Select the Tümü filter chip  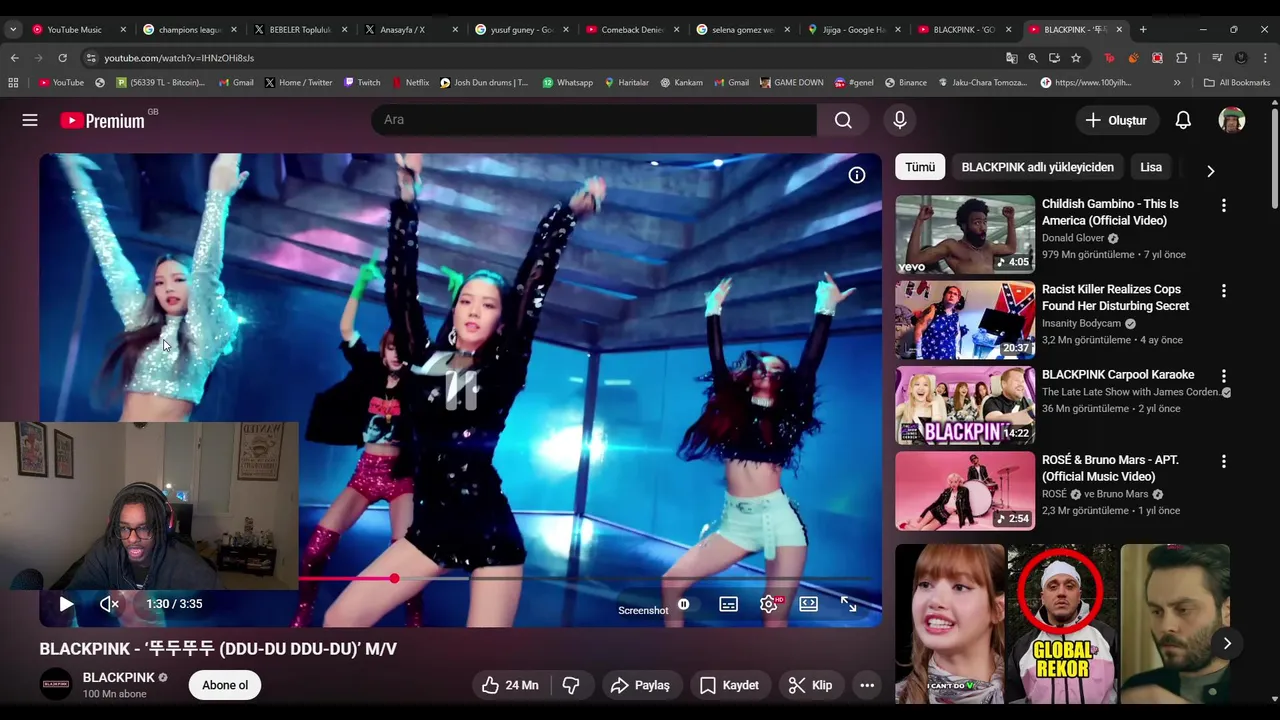(920, 167)
